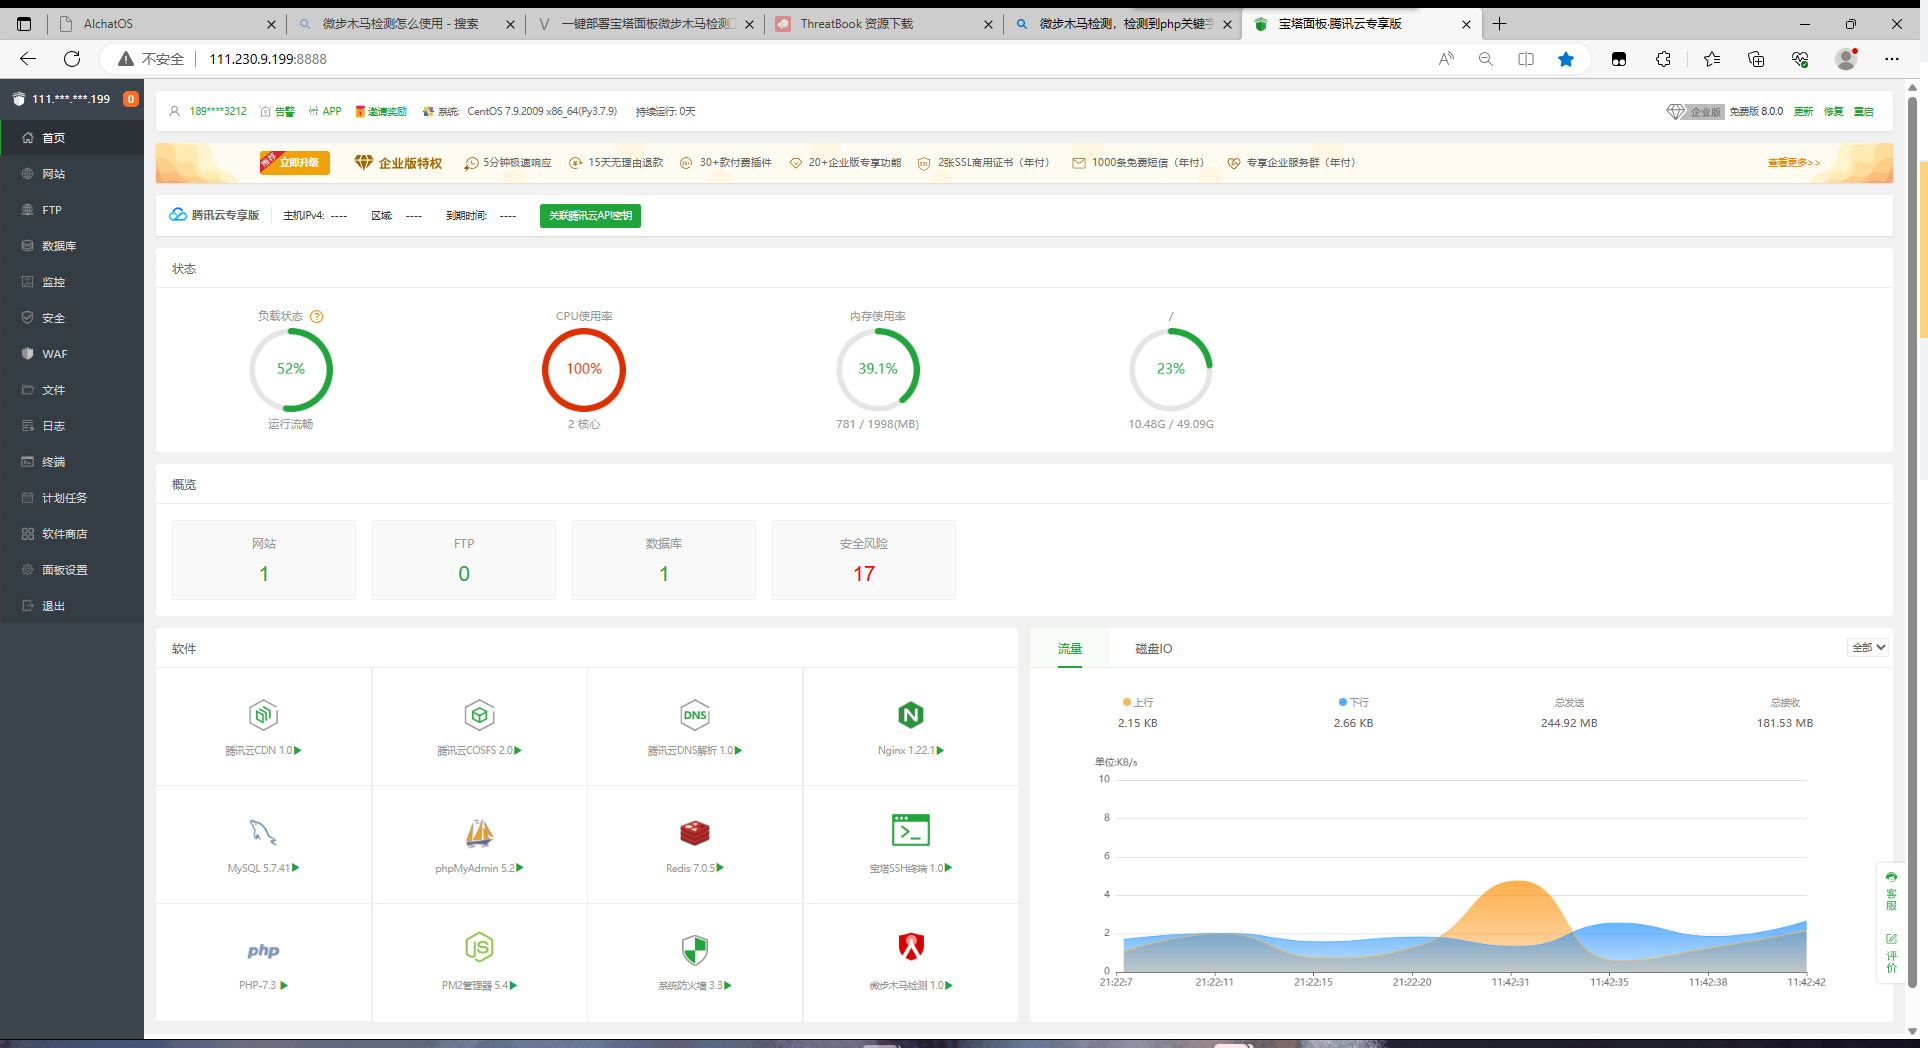Select the 流量 tab
This screenshot has height=1048, width=1928.
(1069, 649)
